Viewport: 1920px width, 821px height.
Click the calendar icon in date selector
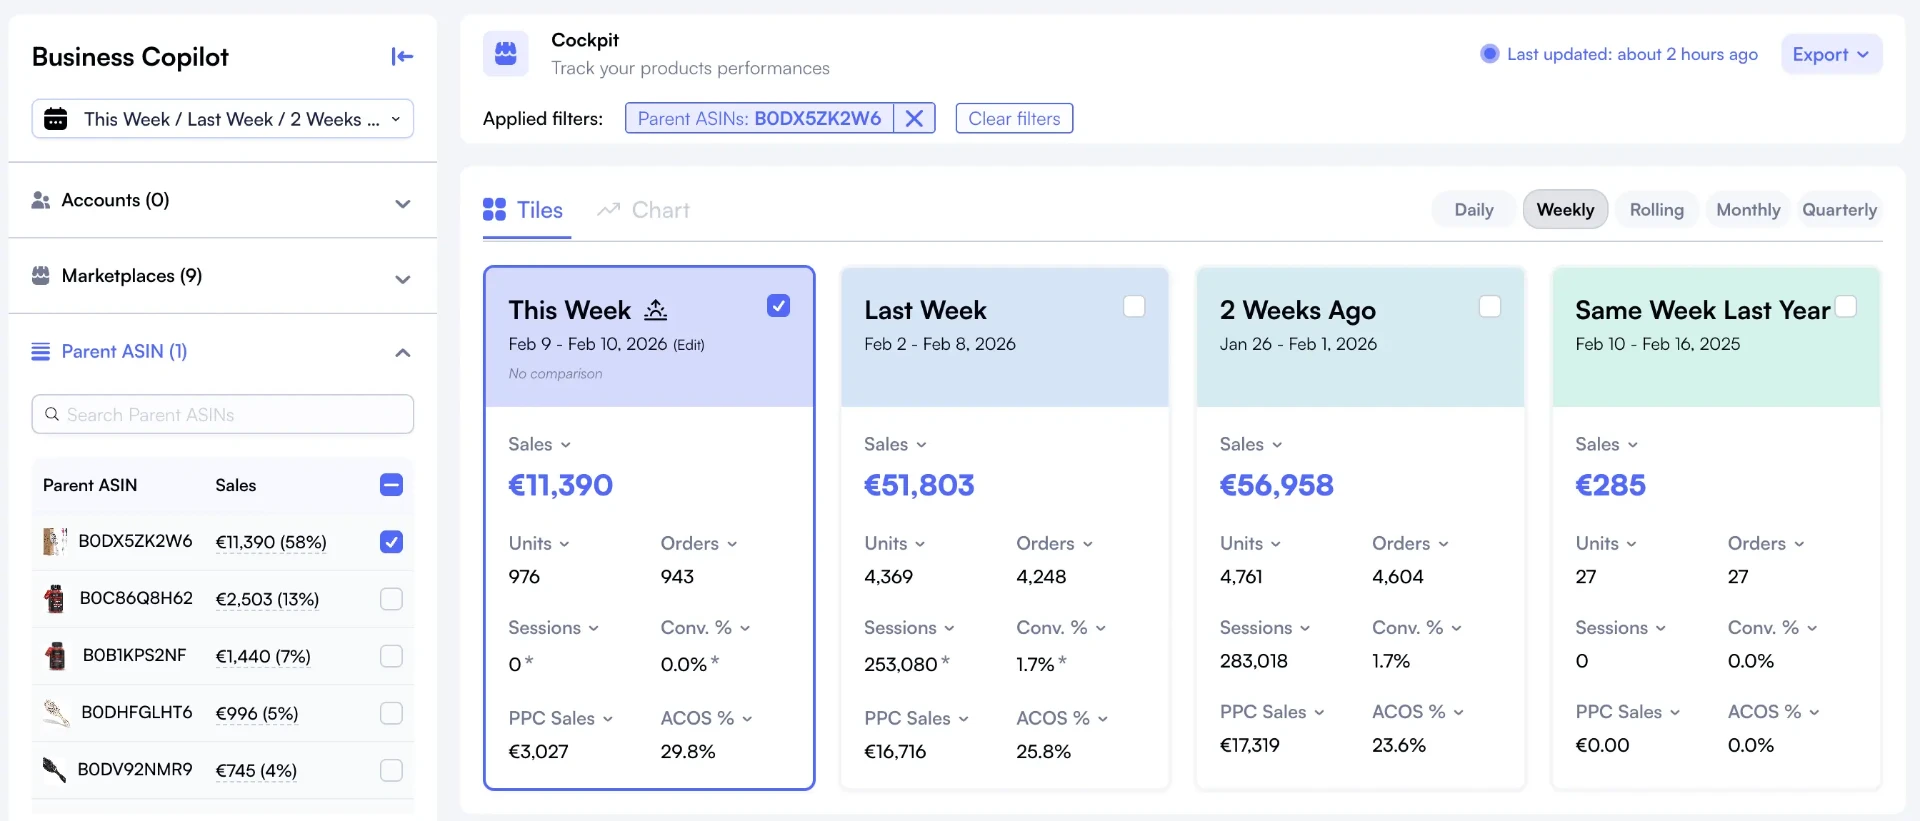click(x=56, y=119)
